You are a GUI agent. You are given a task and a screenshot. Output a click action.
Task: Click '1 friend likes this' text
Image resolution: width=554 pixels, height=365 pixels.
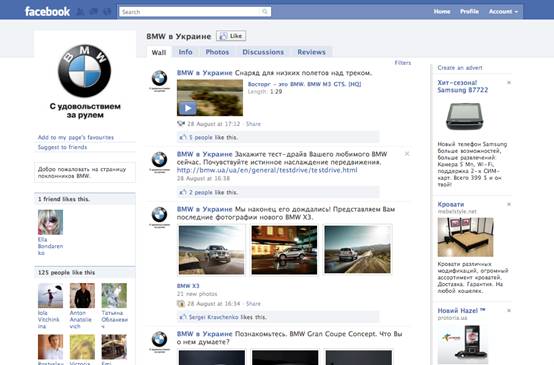(x=64, y=199)
